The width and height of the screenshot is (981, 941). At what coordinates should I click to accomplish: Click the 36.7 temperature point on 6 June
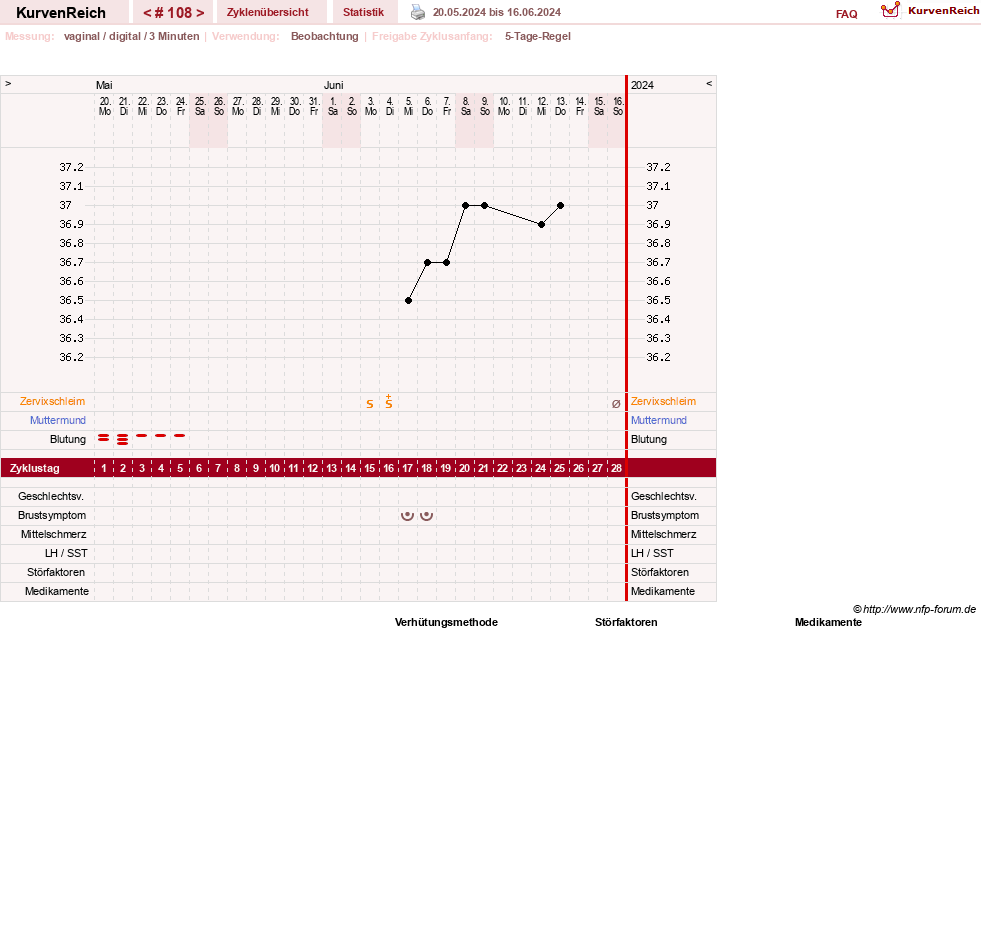click(427, 263)
